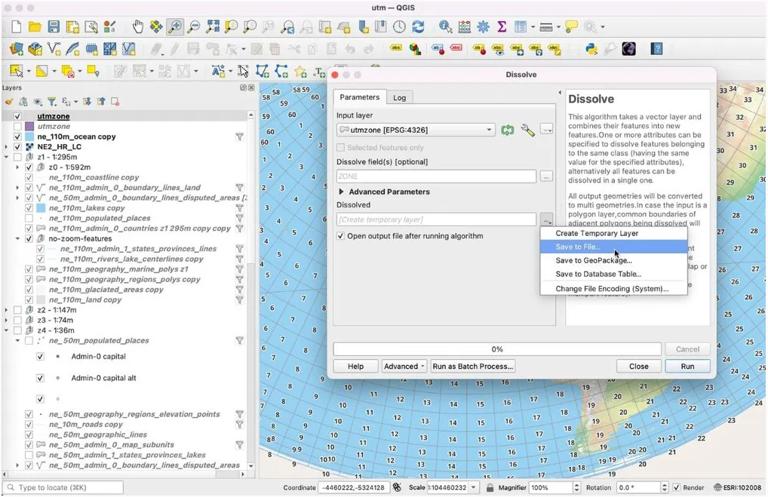Click the 0% progress bar
Image resolution: width=768 pixels, height=497 pixels.
pos(497,349)
